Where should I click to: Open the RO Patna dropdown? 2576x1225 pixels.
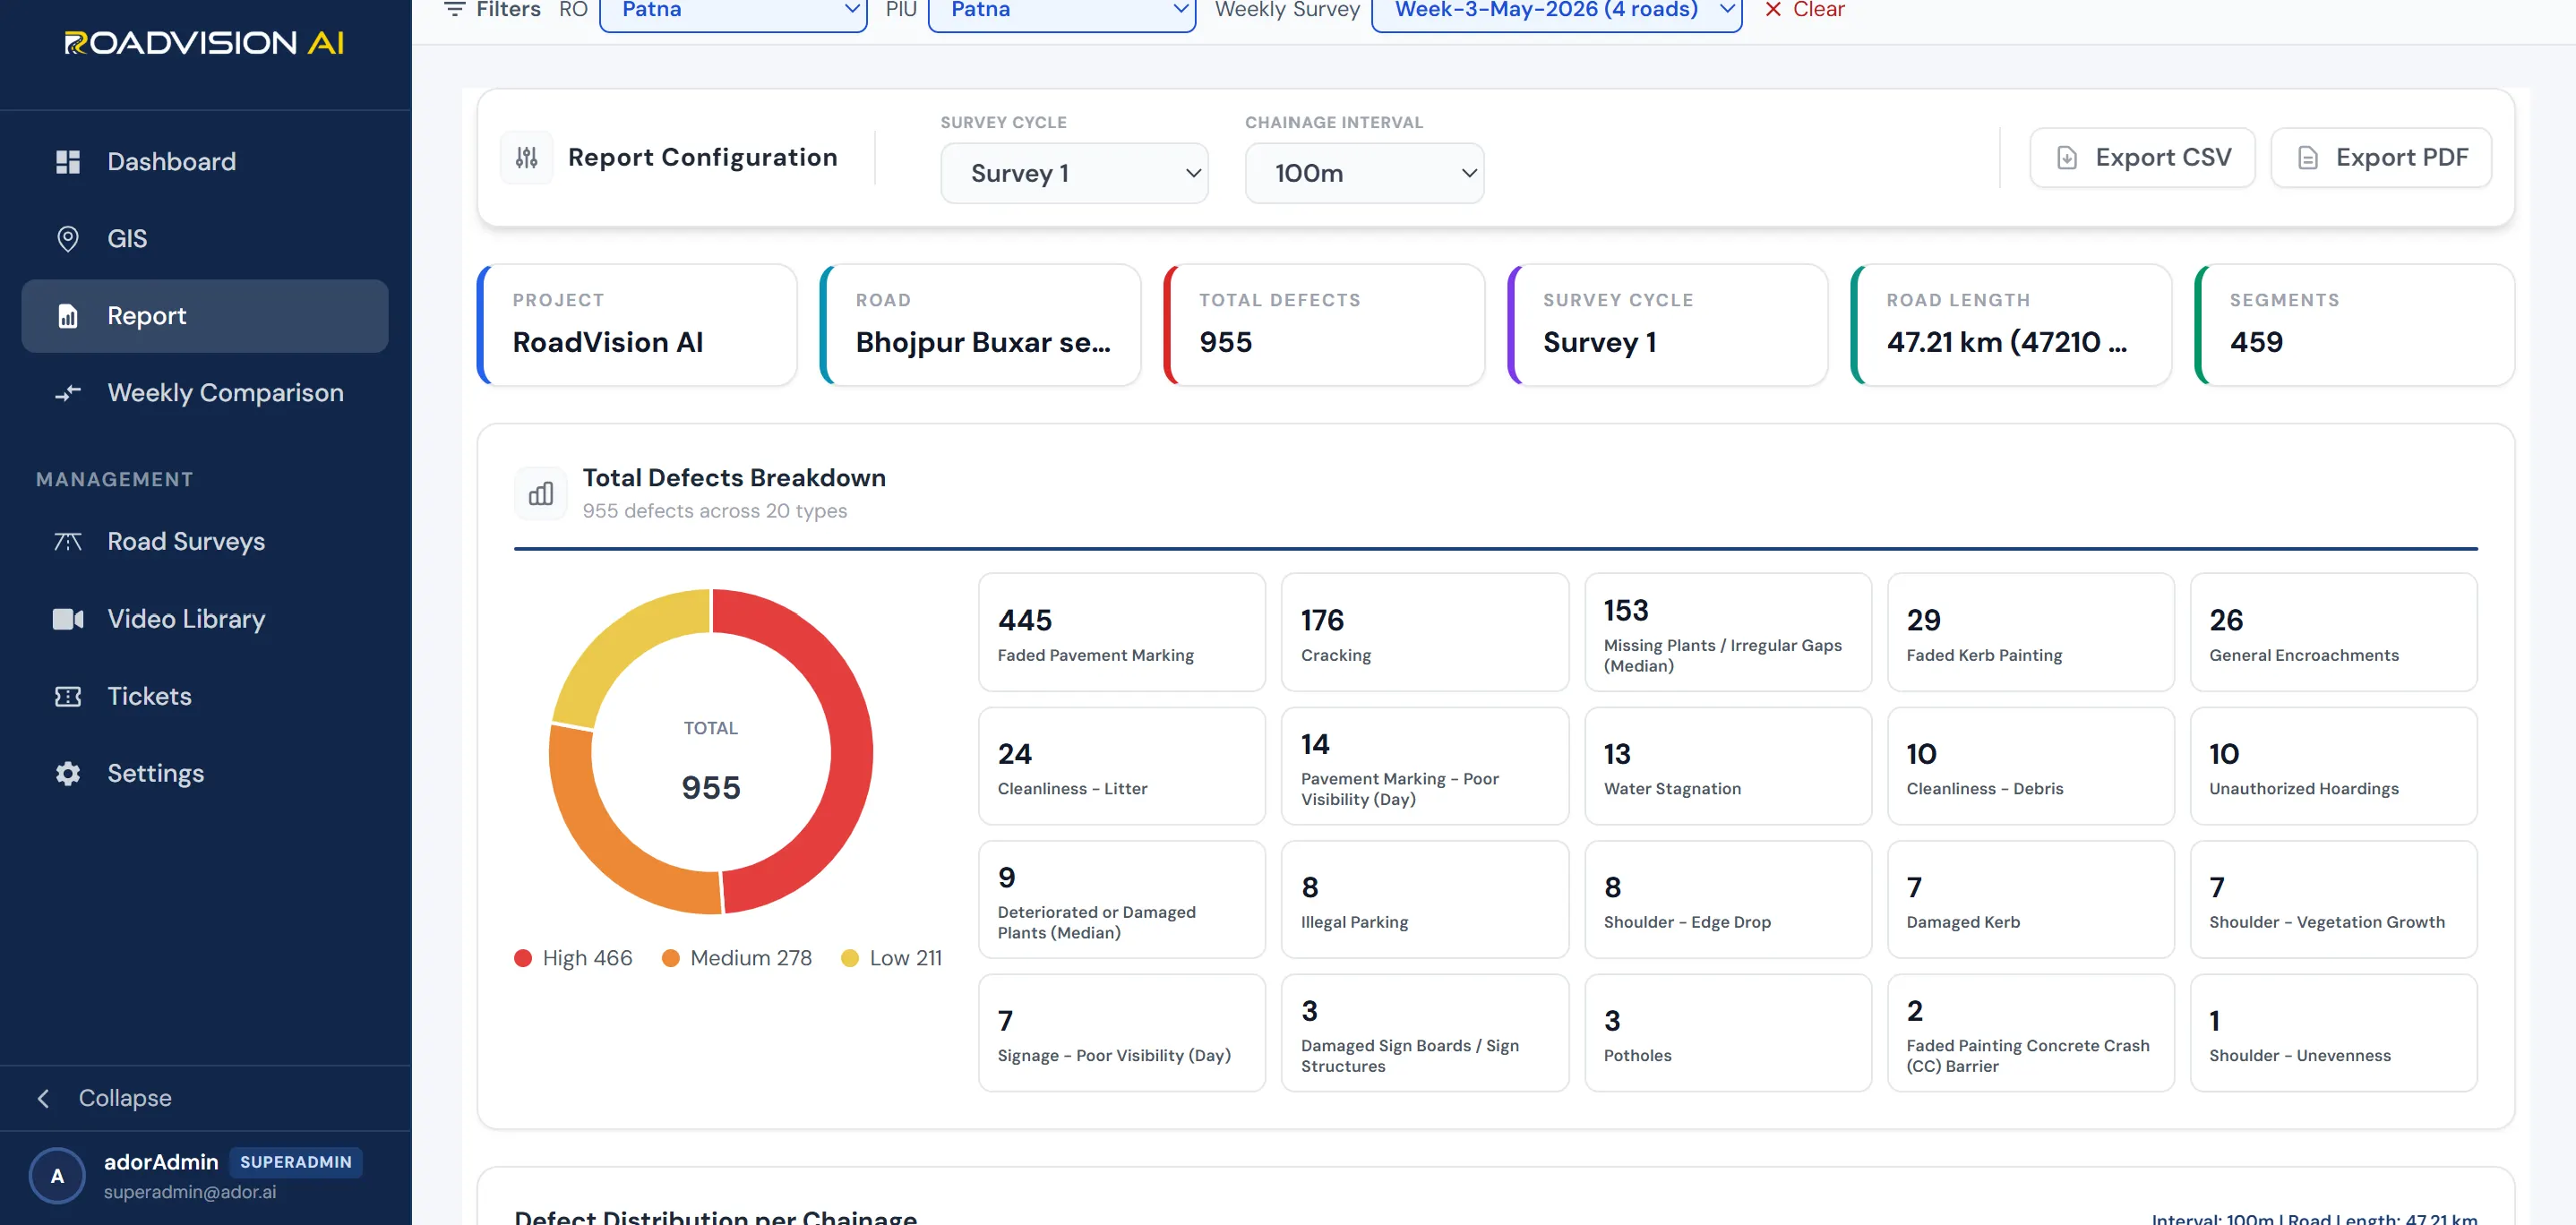[x=733, y=12]
